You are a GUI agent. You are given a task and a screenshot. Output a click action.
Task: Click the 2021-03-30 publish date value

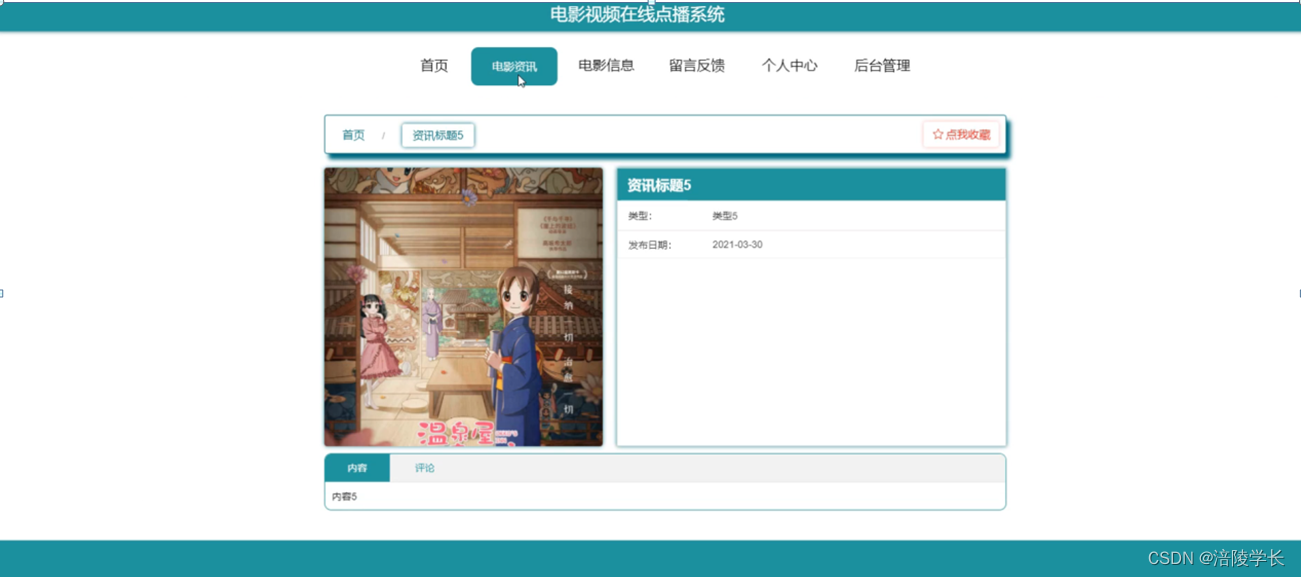(x=737, y=244)
